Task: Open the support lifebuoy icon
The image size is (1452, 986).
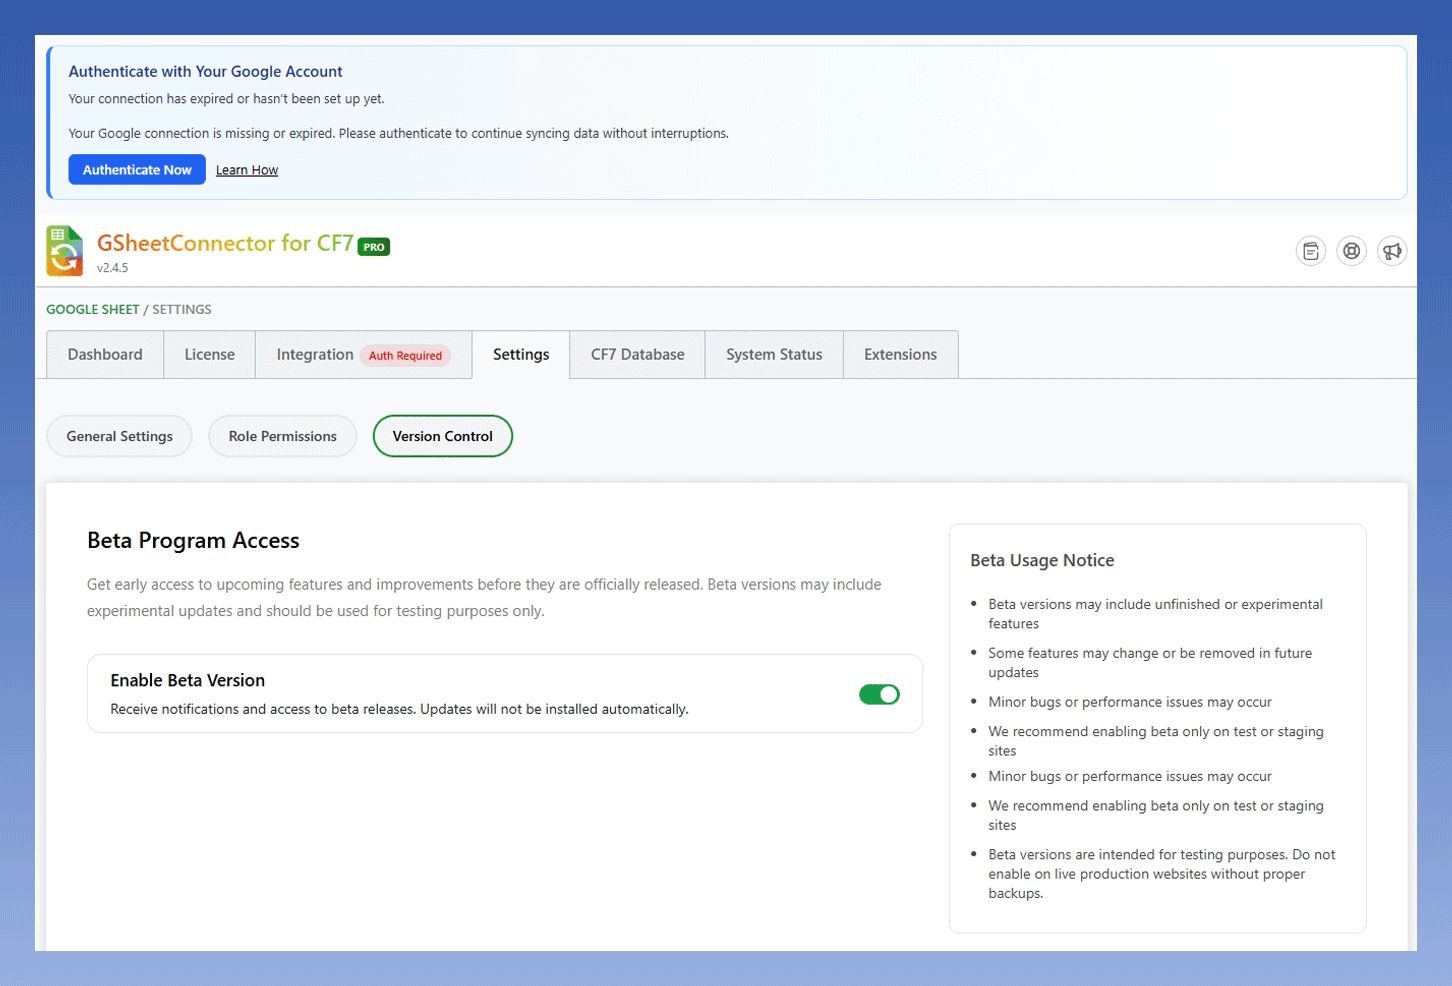Action: coord(1351,251)
